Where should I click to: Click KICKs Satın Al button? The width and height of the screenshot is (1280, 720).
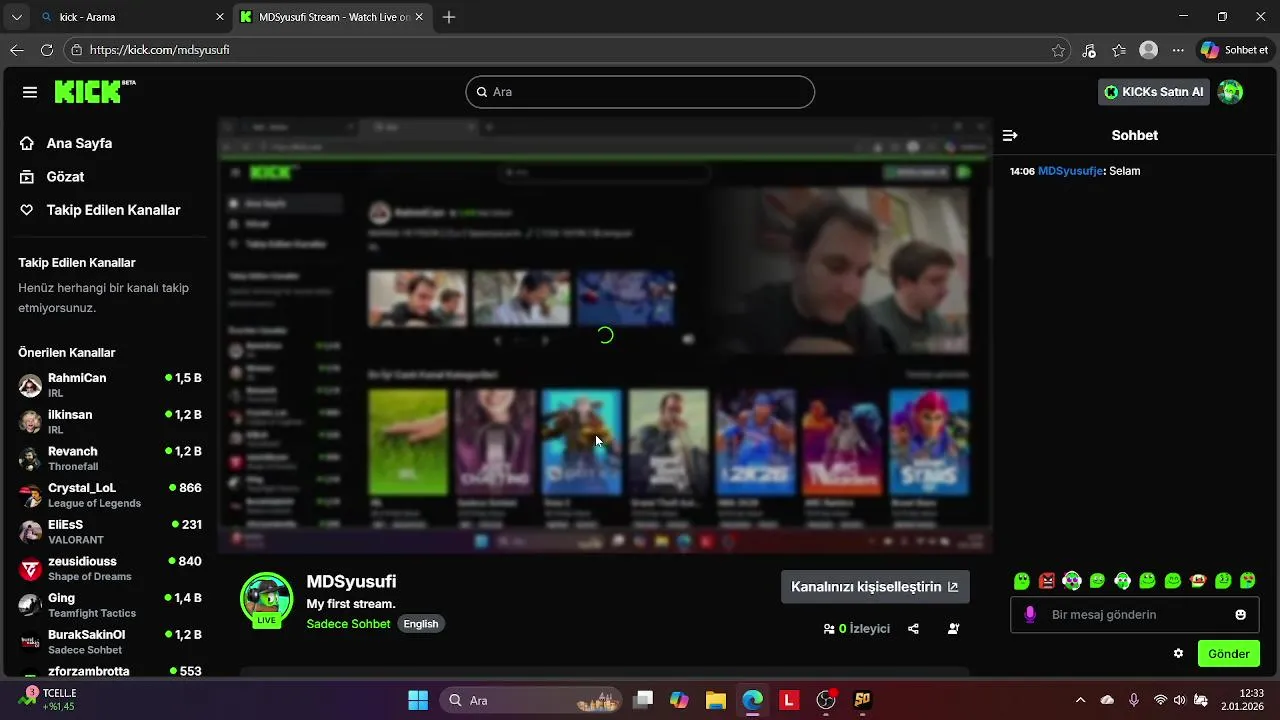(1154, 92)
